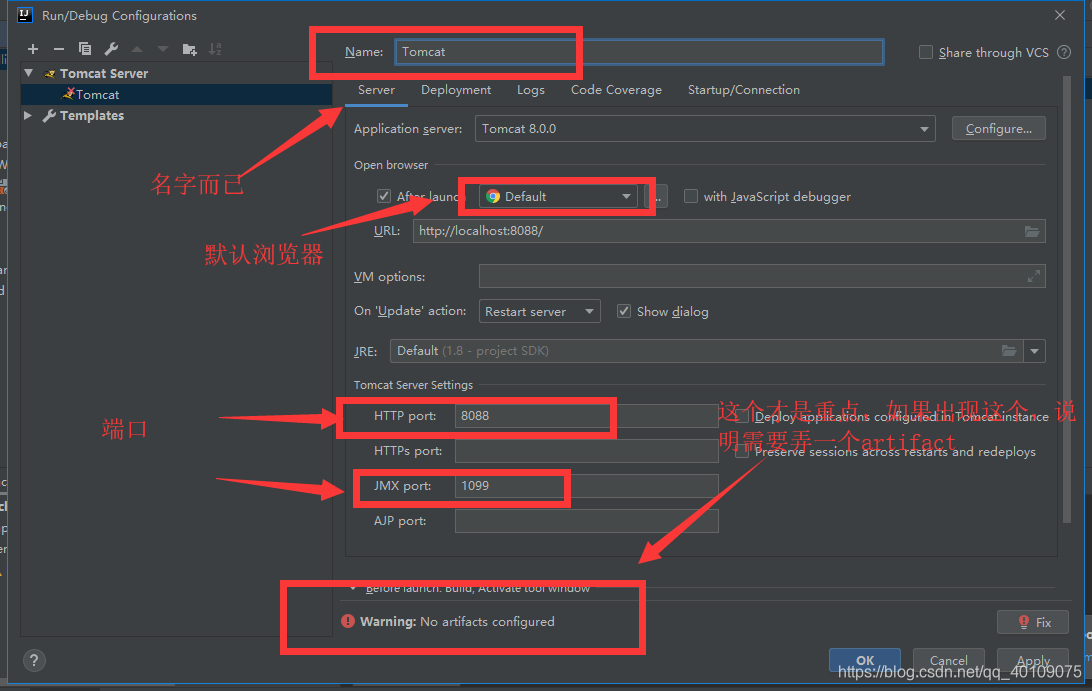Switch to the Logs tab
The height and width of the screenshot is (691, 1092).
click(x=531, y=90)
